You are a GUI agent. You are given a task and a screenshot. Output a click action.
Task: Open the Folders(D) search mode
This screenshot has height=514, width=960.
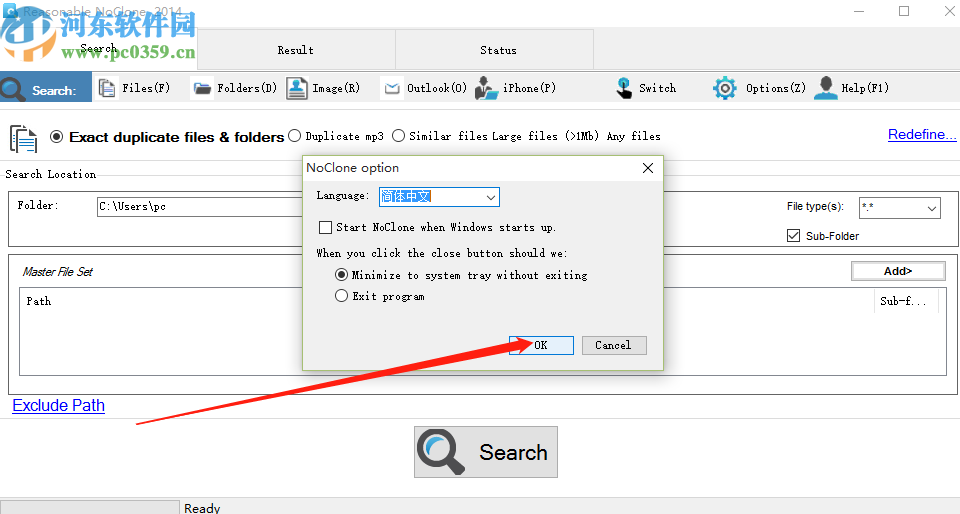tap(235, 88)
